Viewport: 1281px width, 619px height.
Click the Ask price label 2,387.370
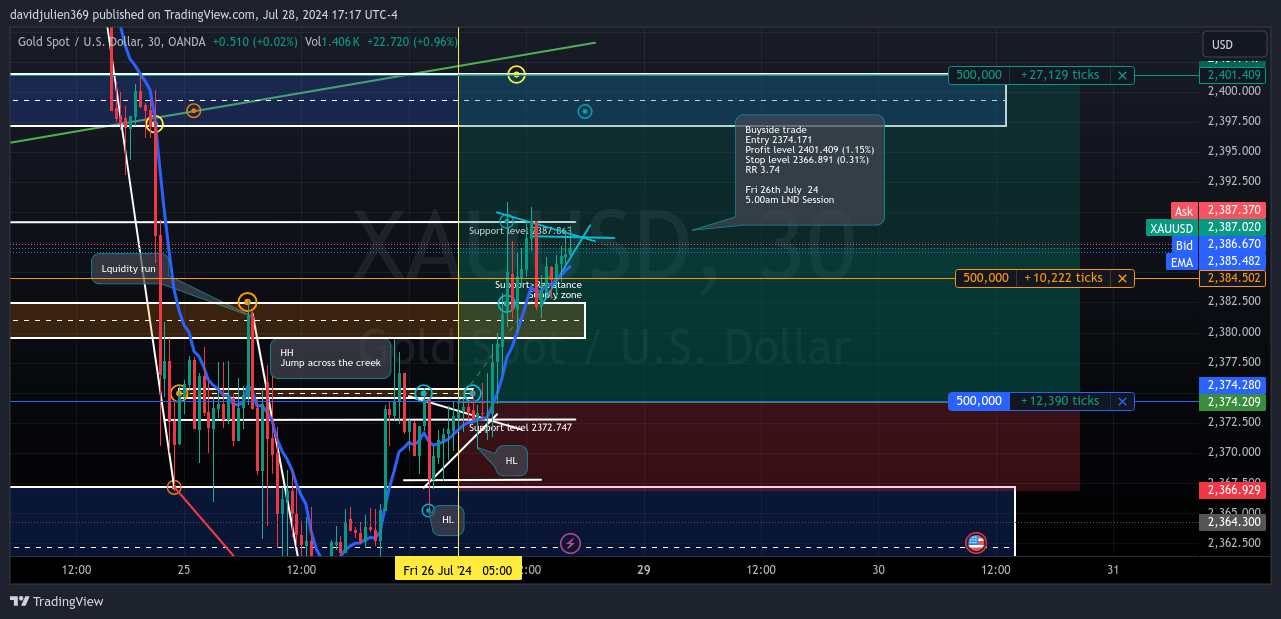1218,211
